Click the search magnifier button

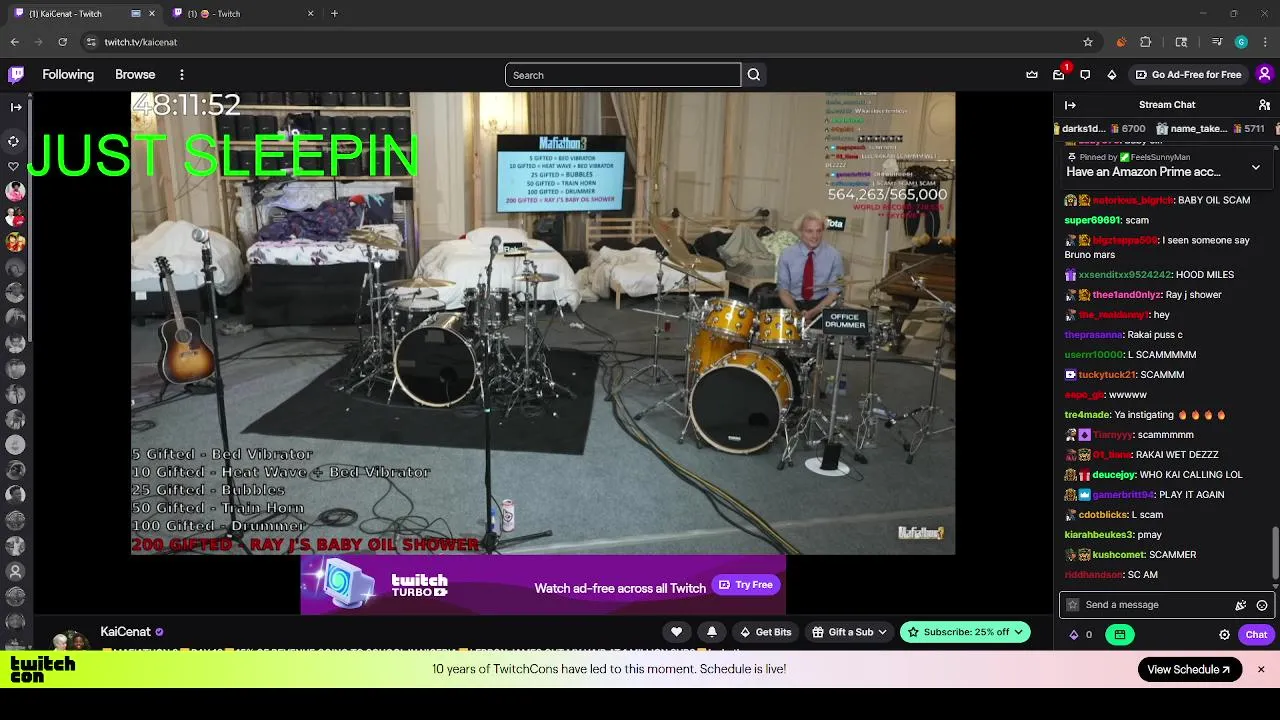coord(754,75)
